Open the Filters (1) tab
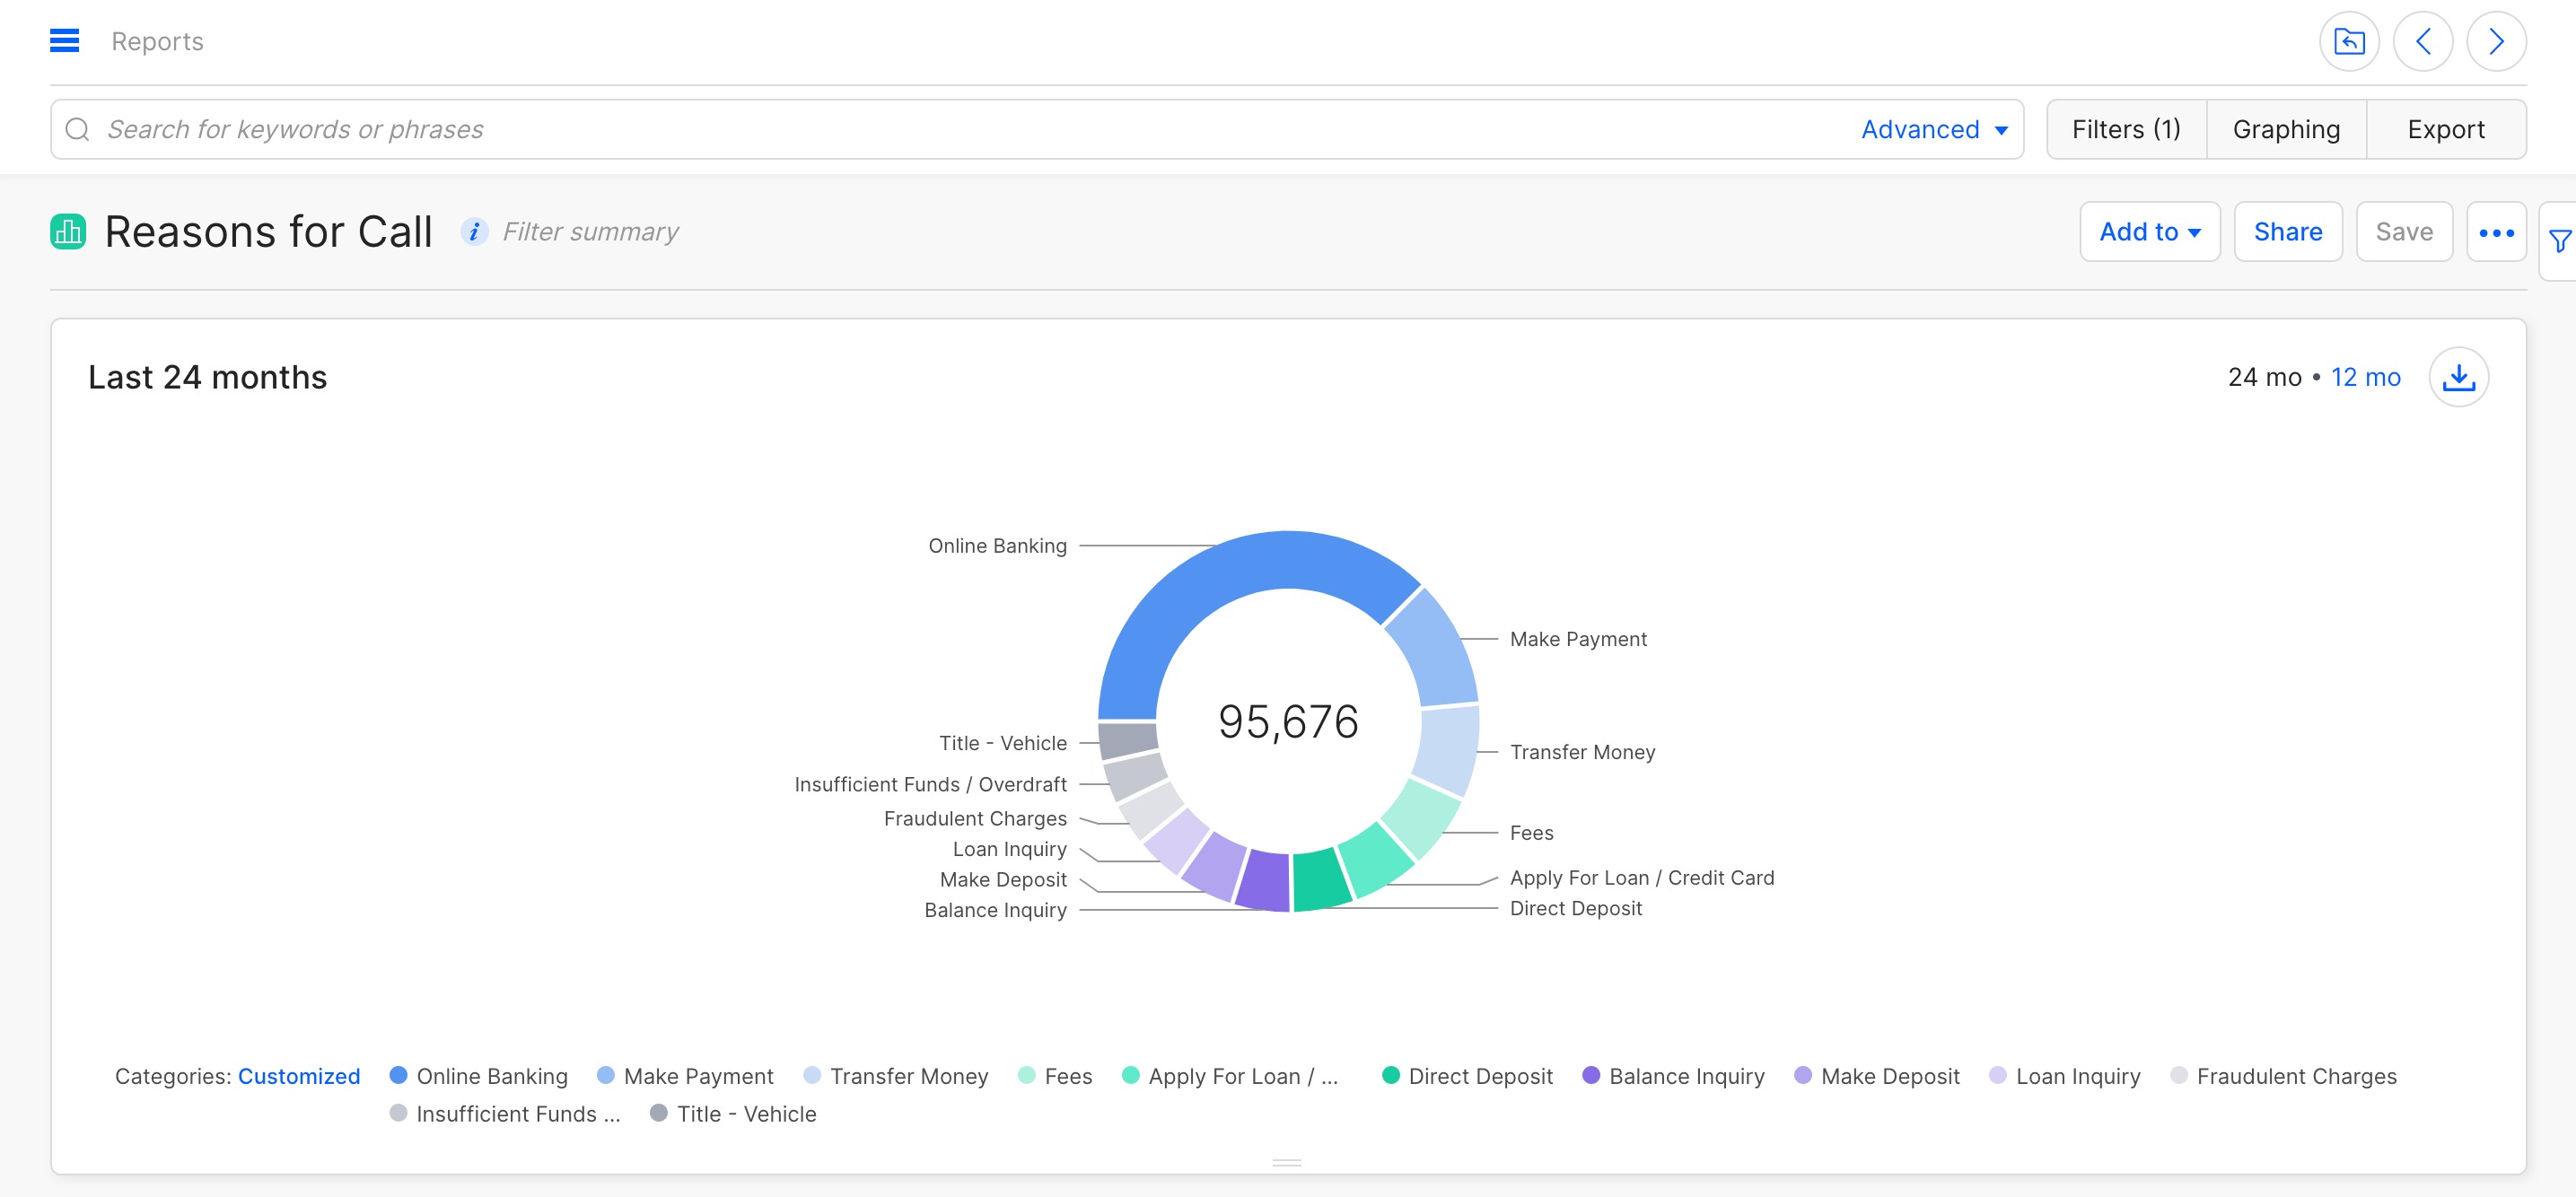2576x1197 pixels. [x=2126, y=129]
